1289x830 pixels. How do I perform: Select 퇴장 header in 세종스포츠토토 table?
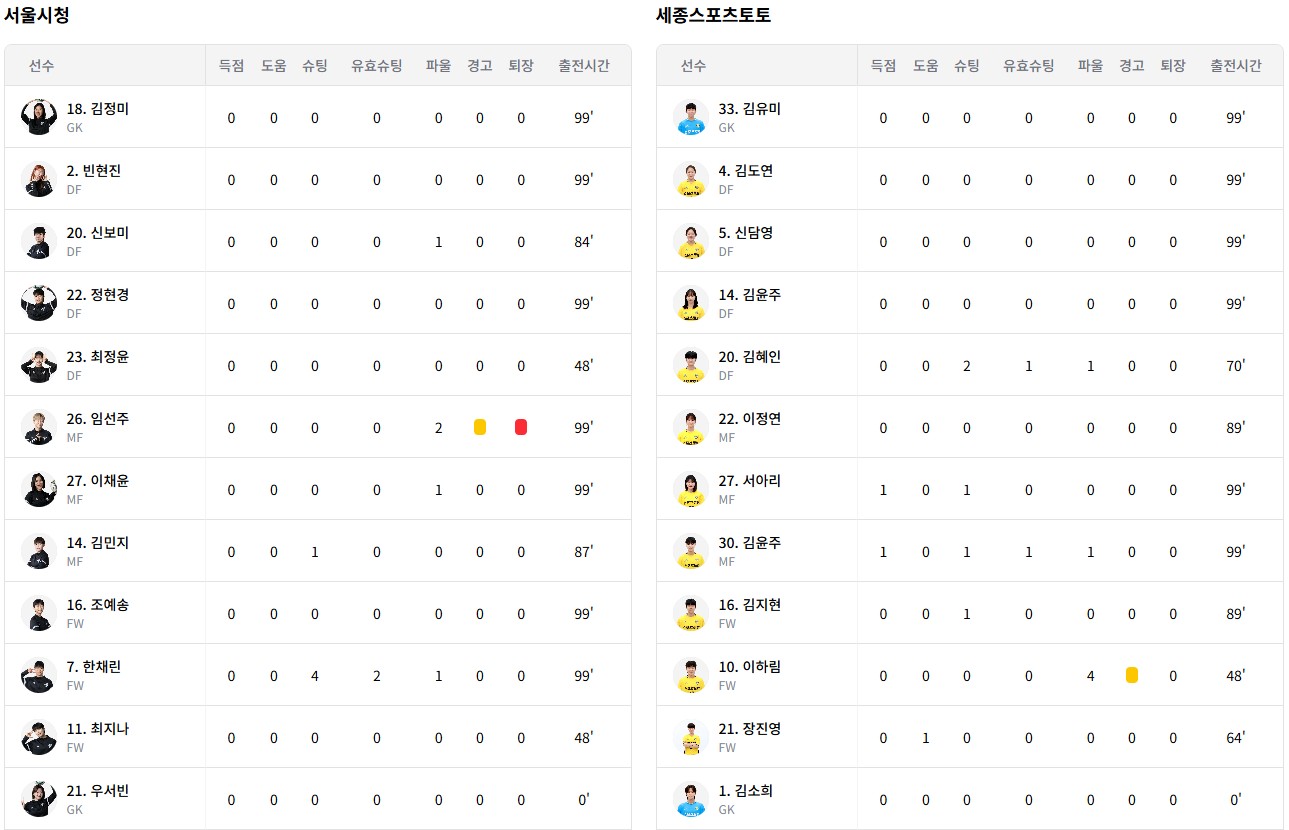(1173, 65)
